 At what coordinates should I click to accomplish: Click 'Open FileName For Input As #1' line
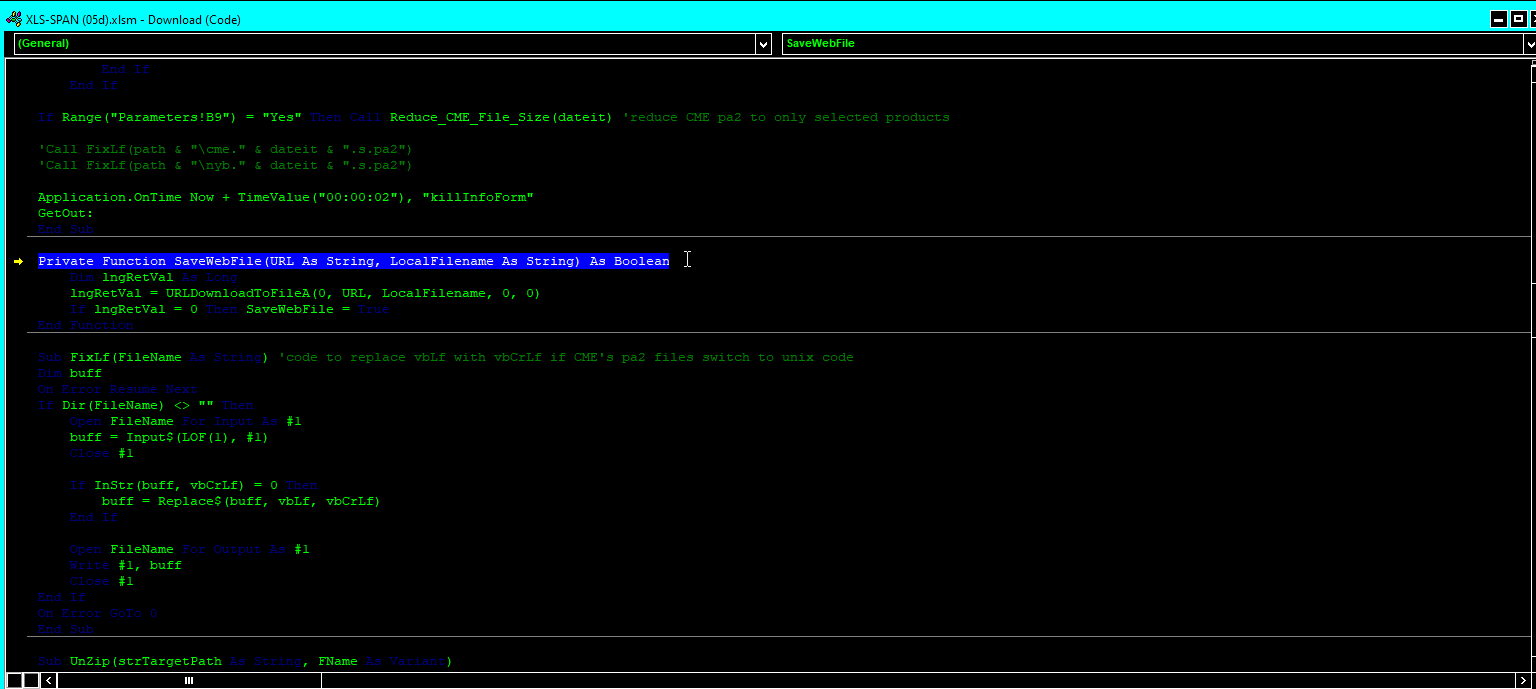[186, 421]
